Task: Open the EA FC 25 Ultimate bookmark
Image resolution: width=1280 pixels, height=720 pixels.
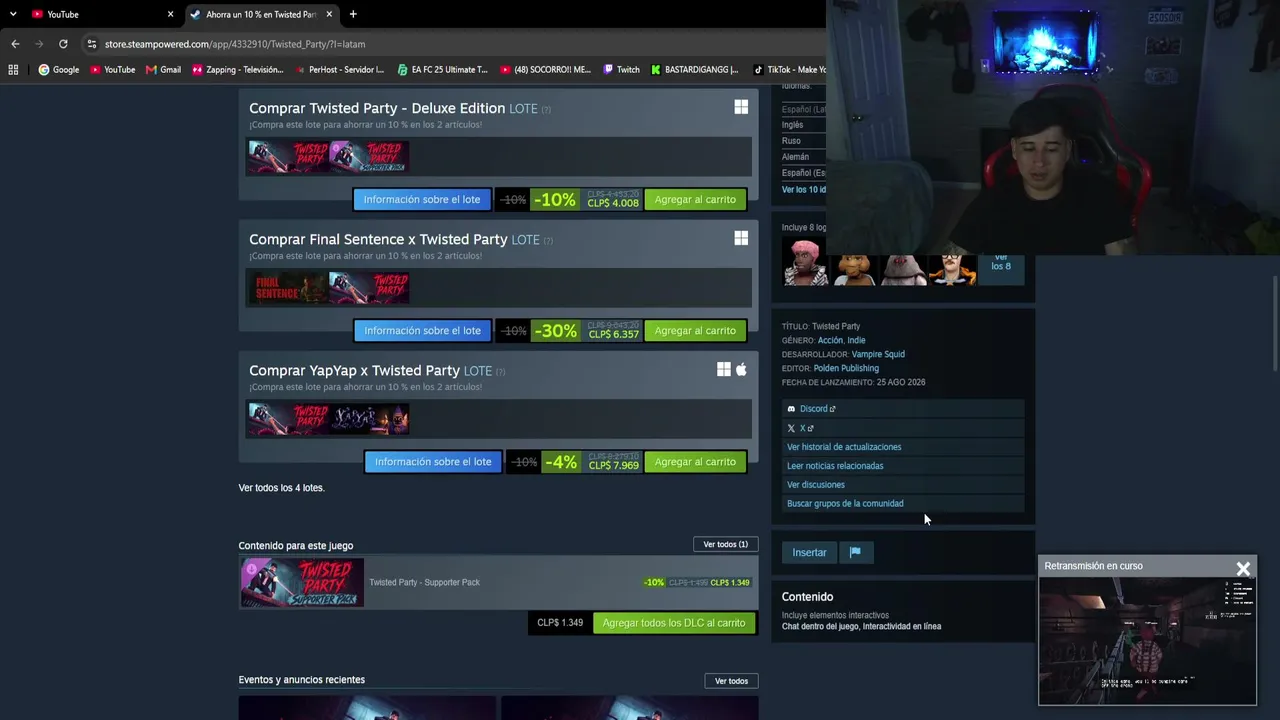Action: 442,70
